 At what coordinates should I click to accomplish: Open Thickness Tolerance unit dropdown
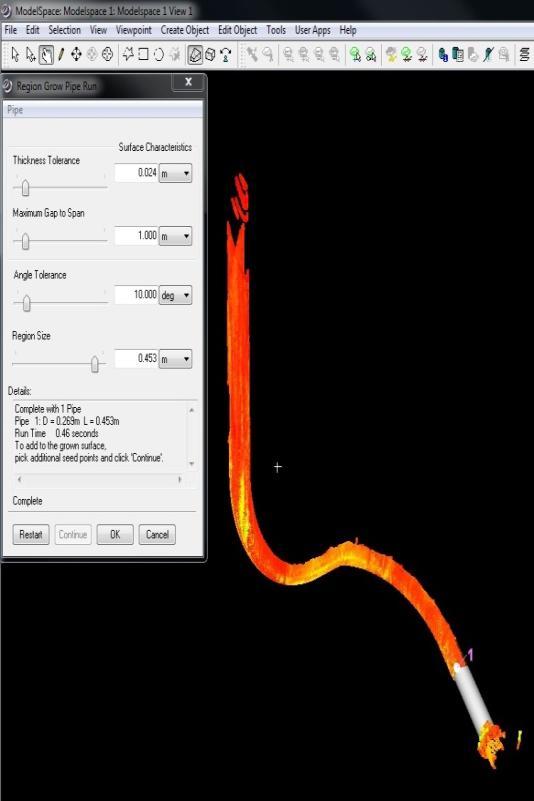(x=175, y=173)
